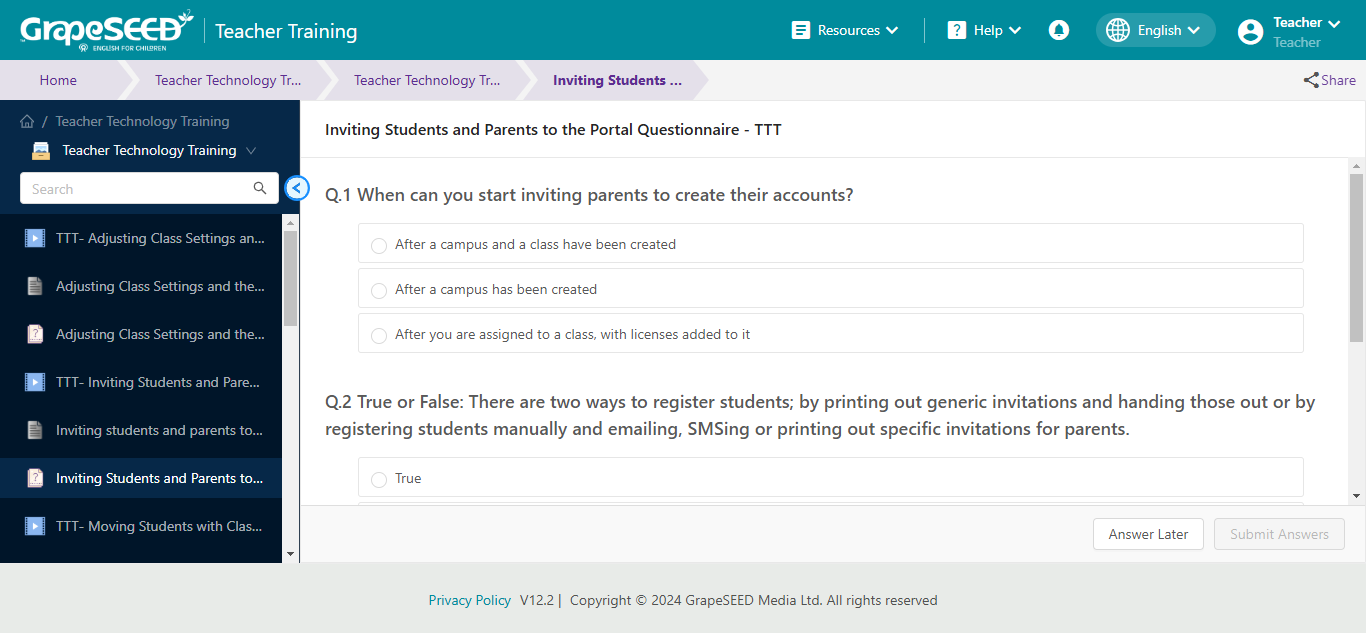This screenshot has height=633, width=1366.
Task: Open the notifications bell
Action: click(1059, 30)
